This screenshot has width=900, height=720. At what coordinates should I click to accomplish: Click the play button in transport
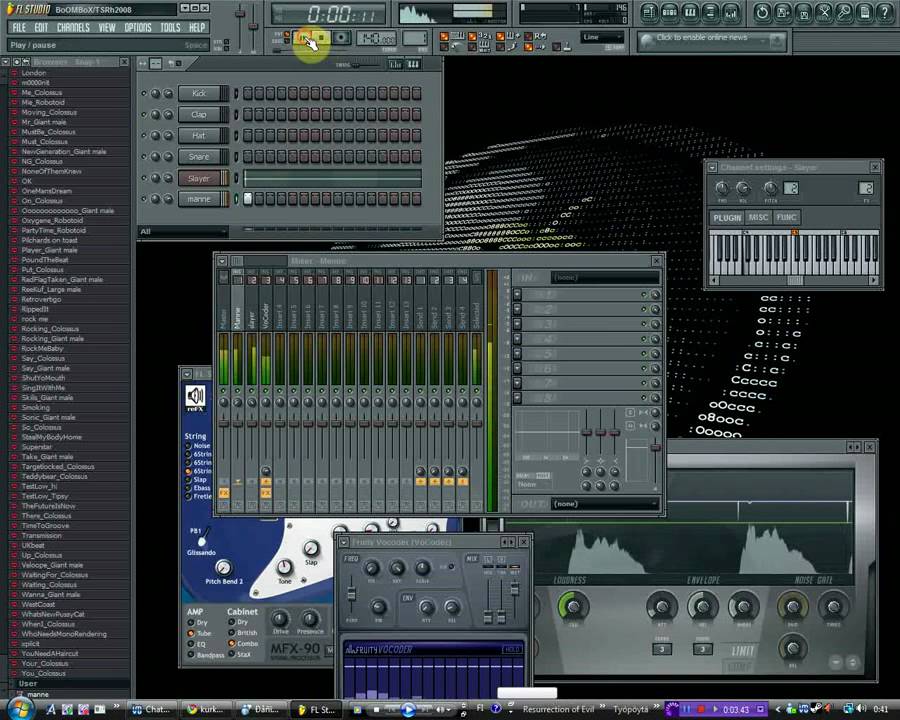pyautogui.click(x=303, y=38)
